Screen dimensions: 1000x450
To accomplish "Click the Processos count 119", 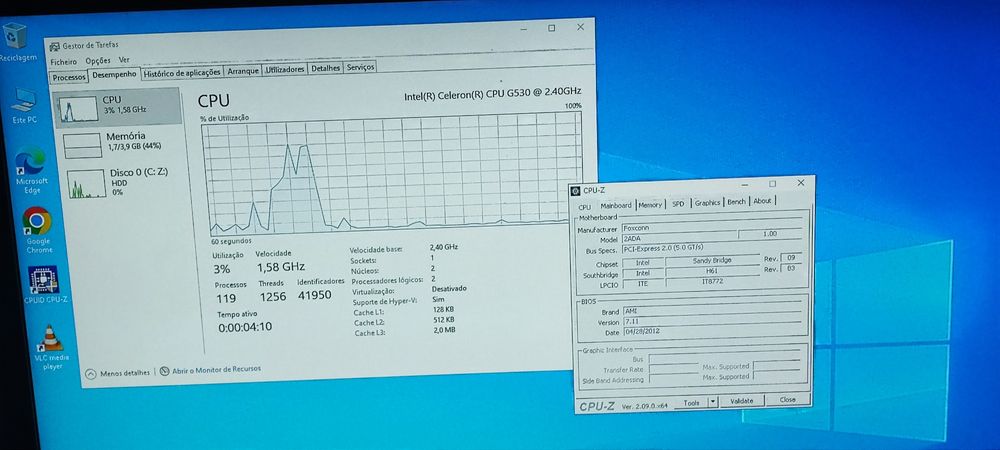I will (x=226, y=298).
